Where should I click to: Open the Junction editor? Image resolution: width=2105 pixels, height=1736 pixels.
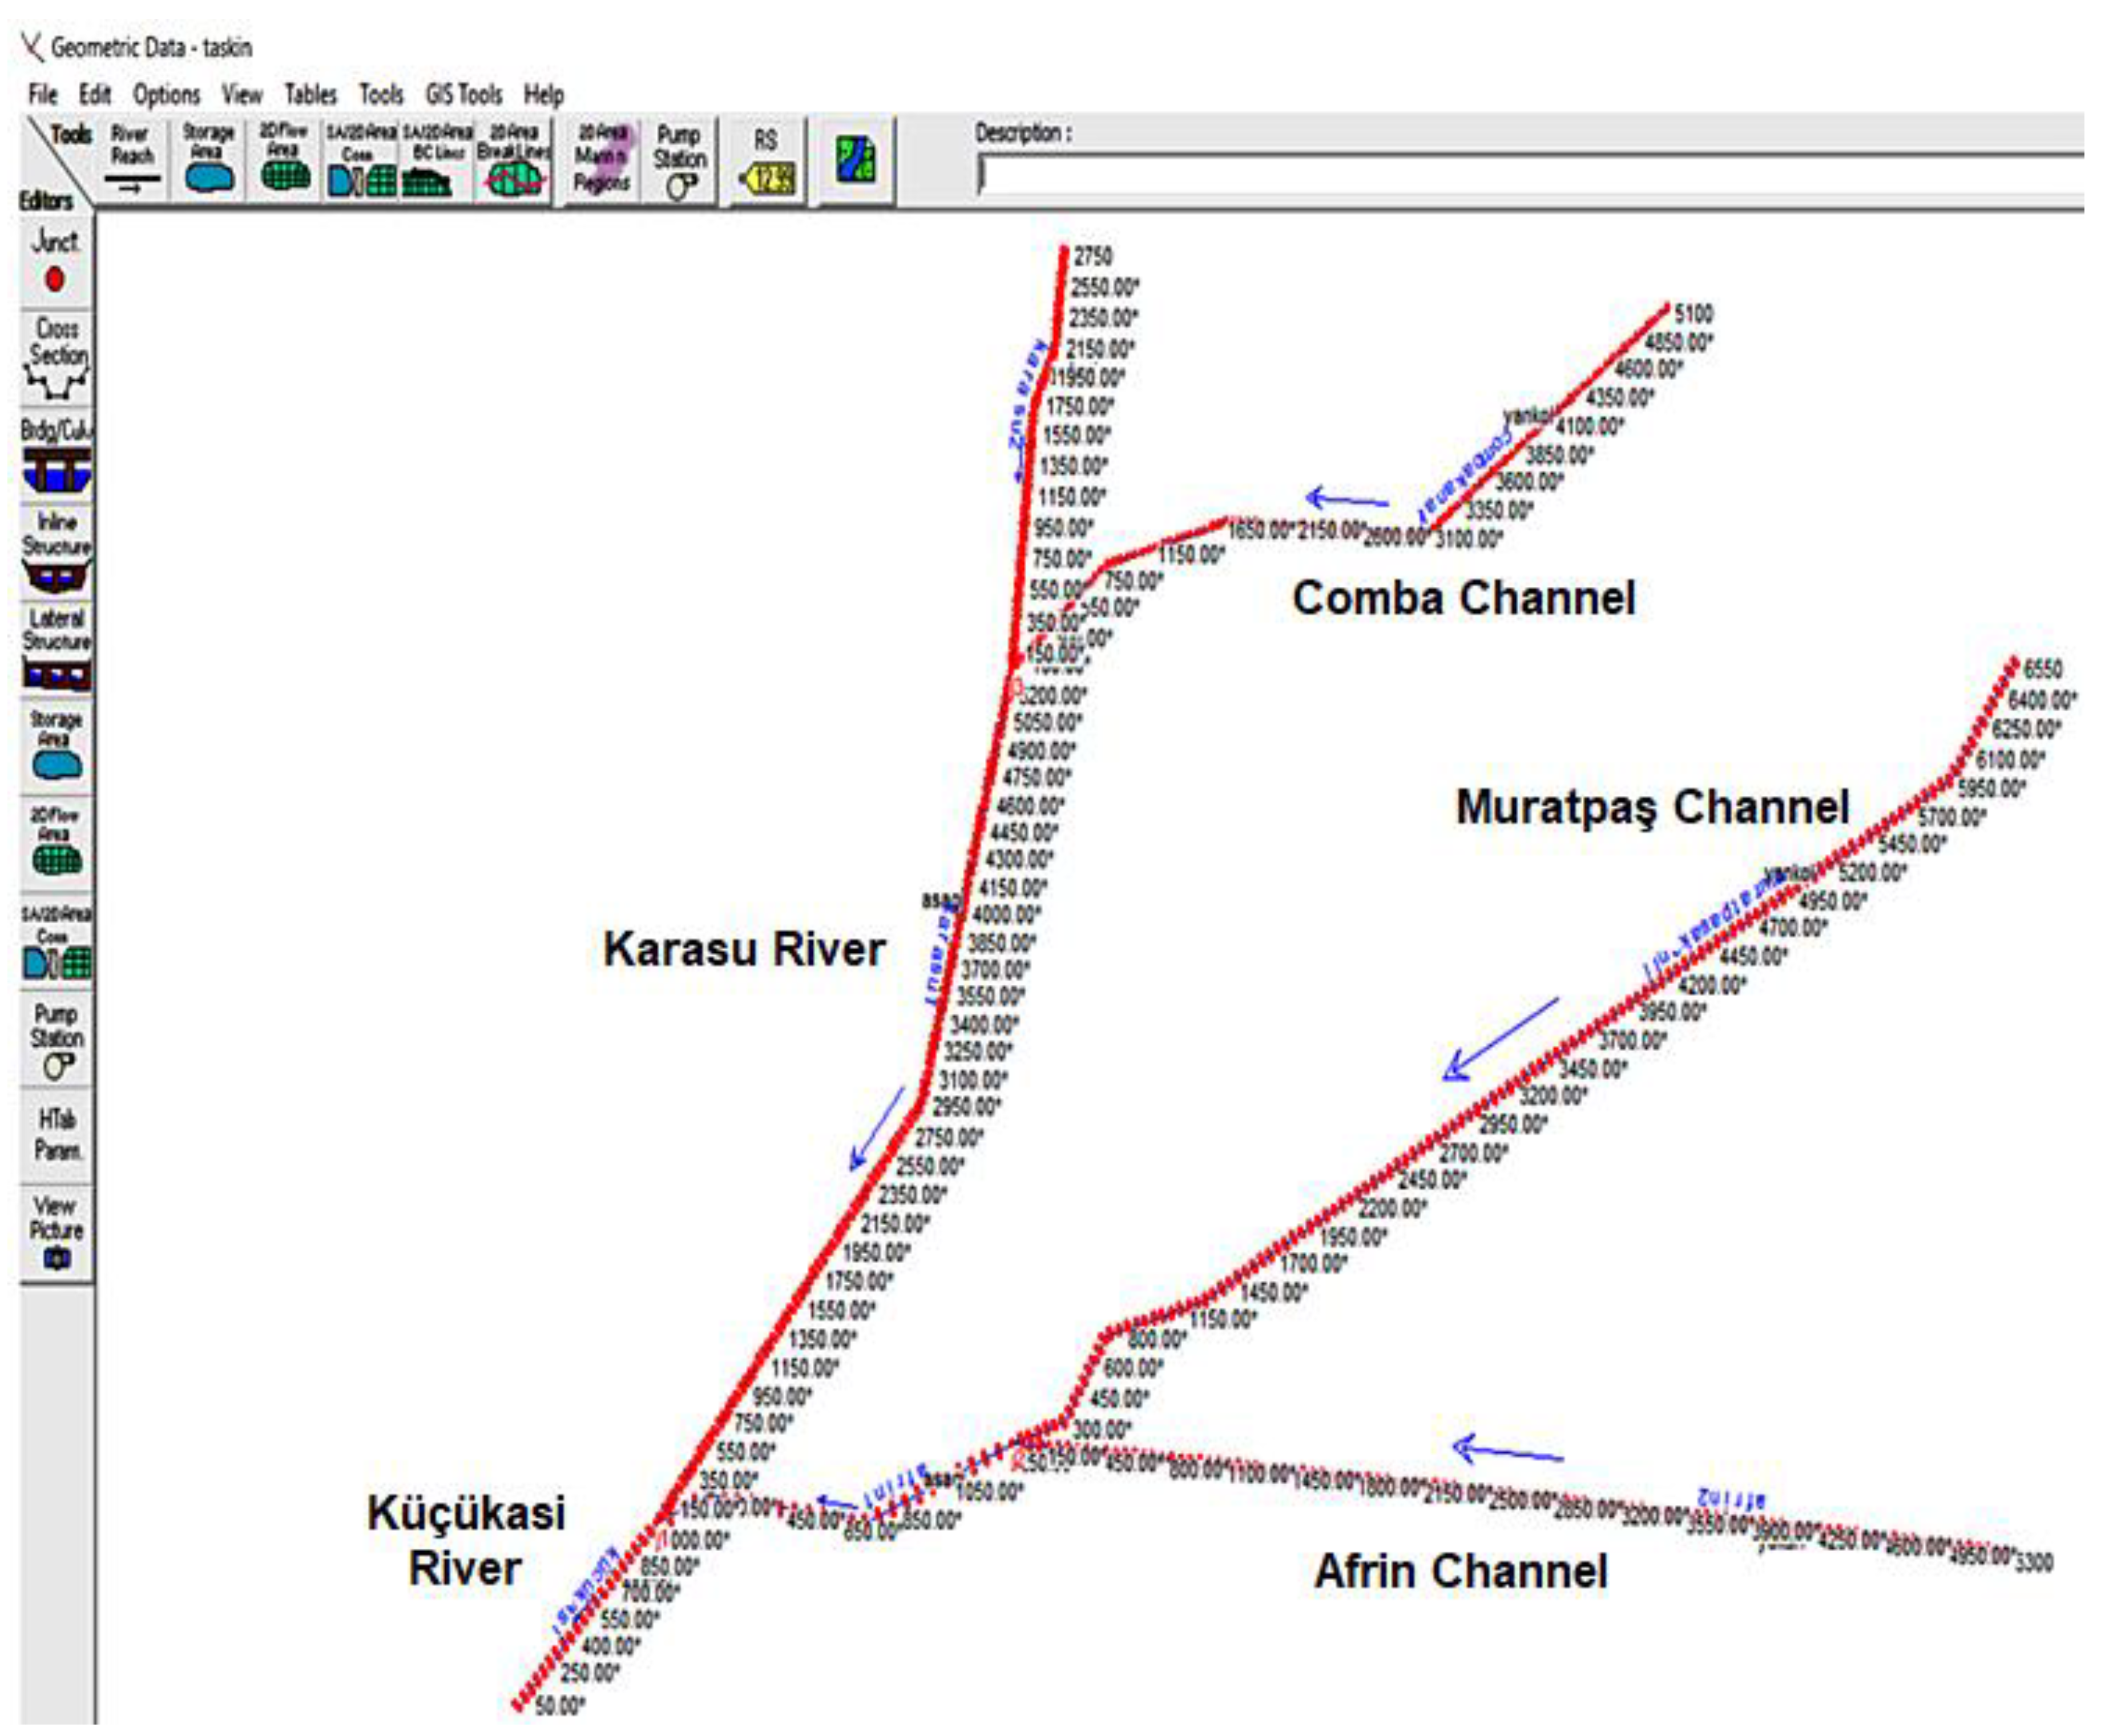point(56,262)
